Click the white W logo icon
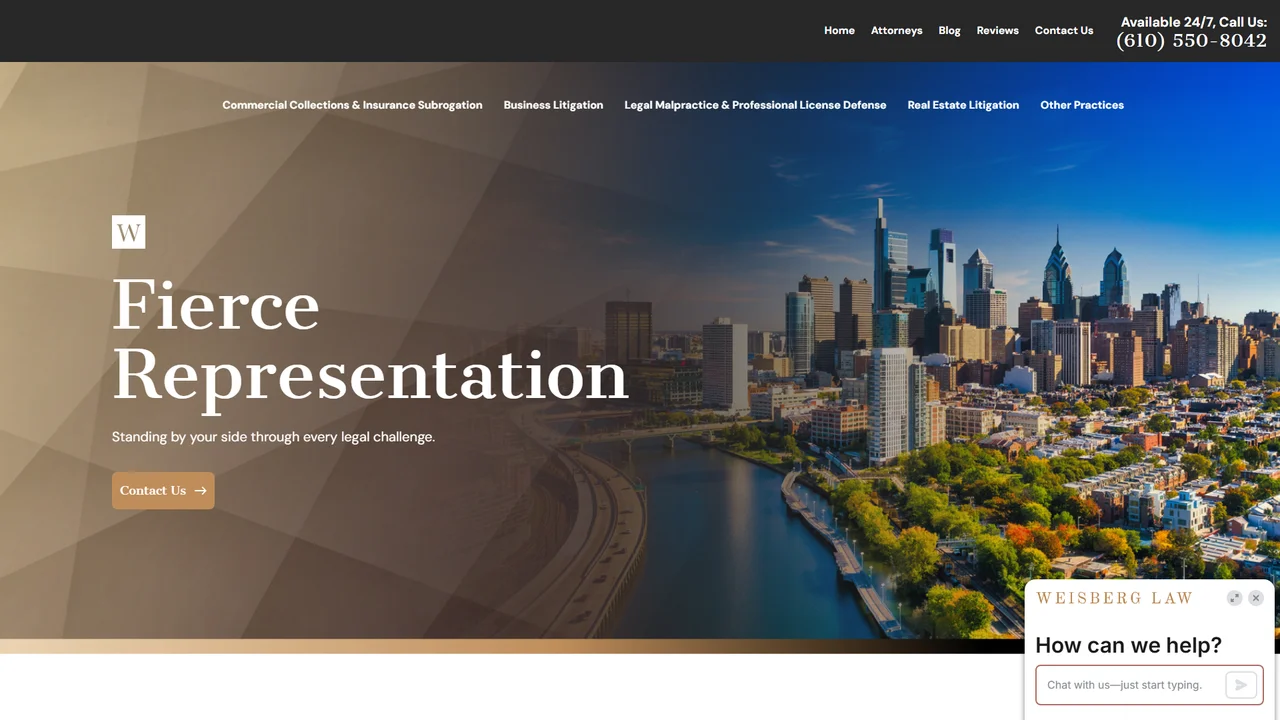 click(128, 232)
